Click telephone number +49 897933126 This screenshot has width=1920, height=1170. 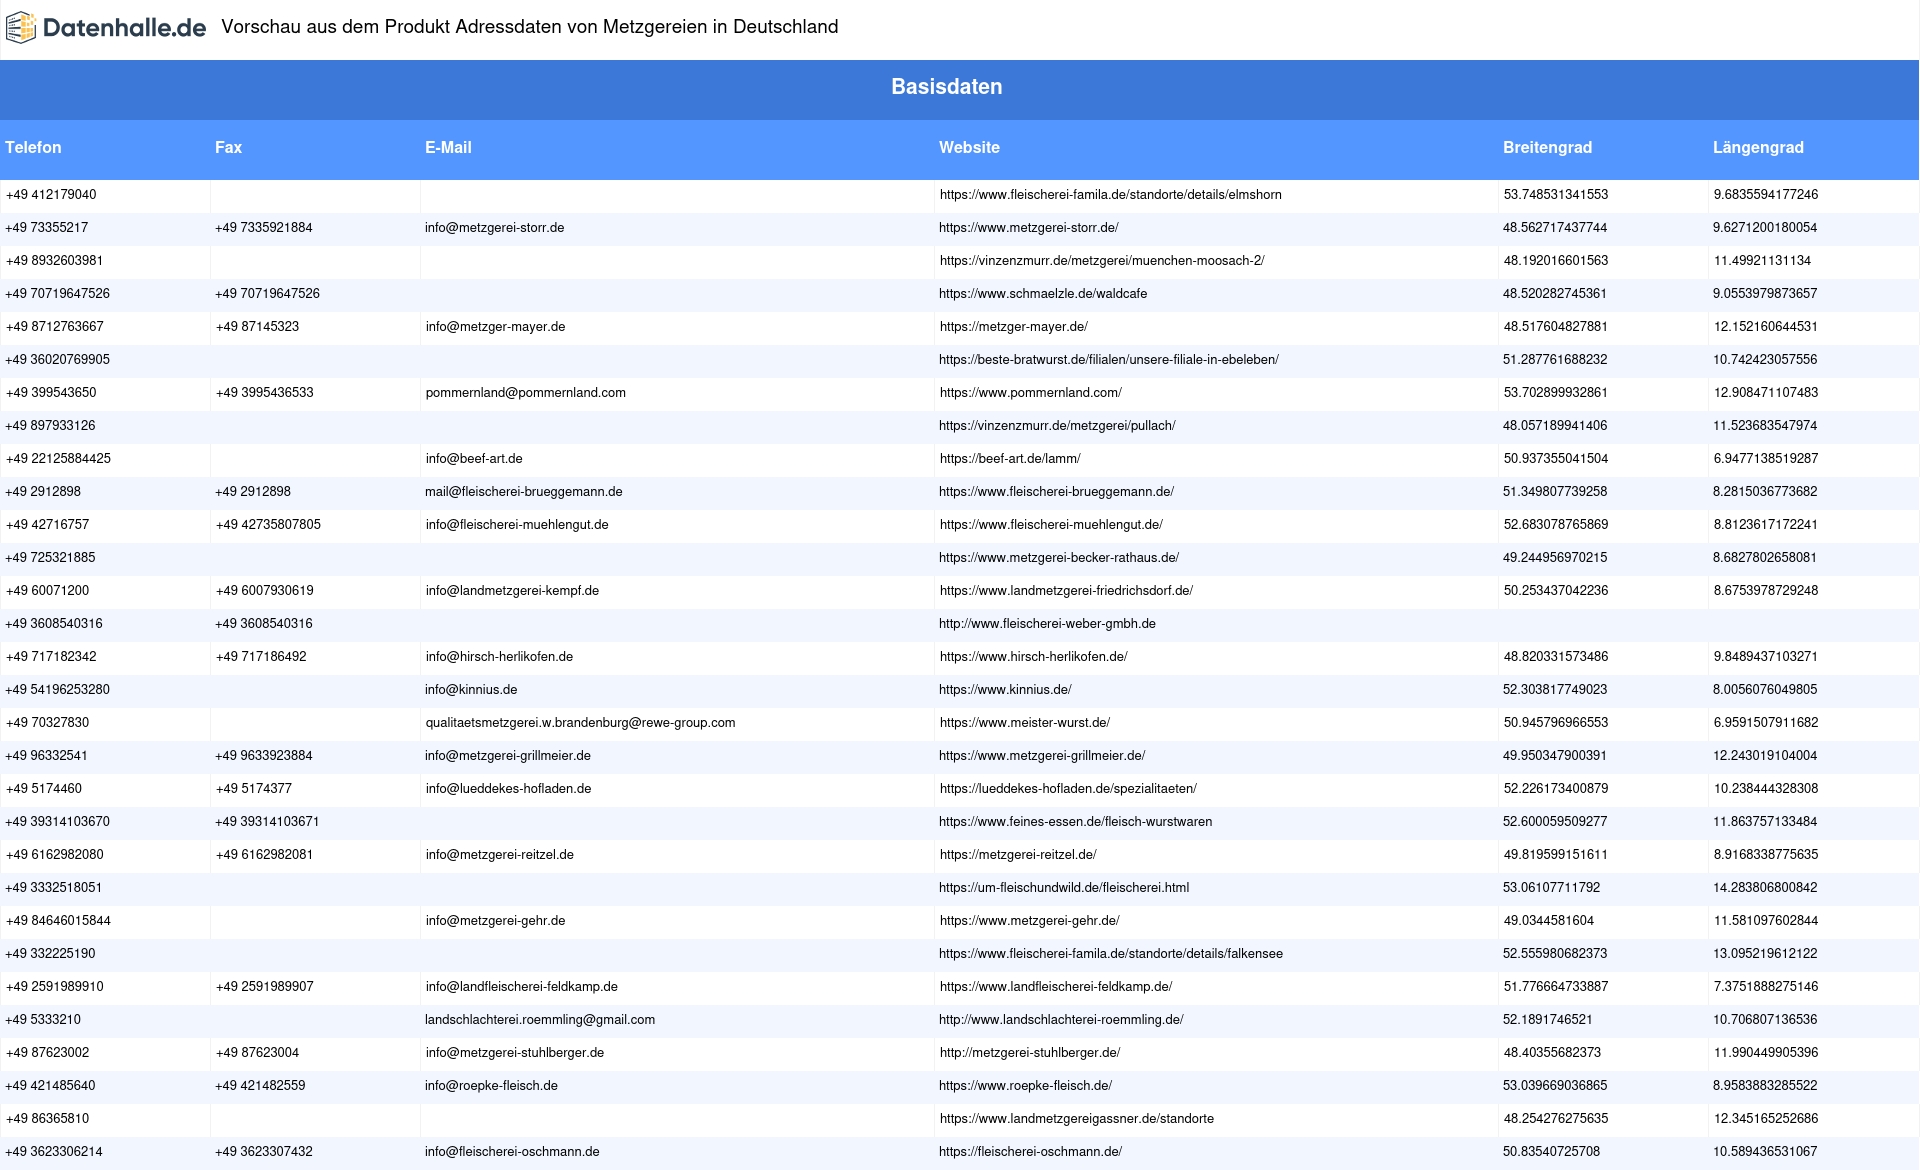[x=50, y=426]
